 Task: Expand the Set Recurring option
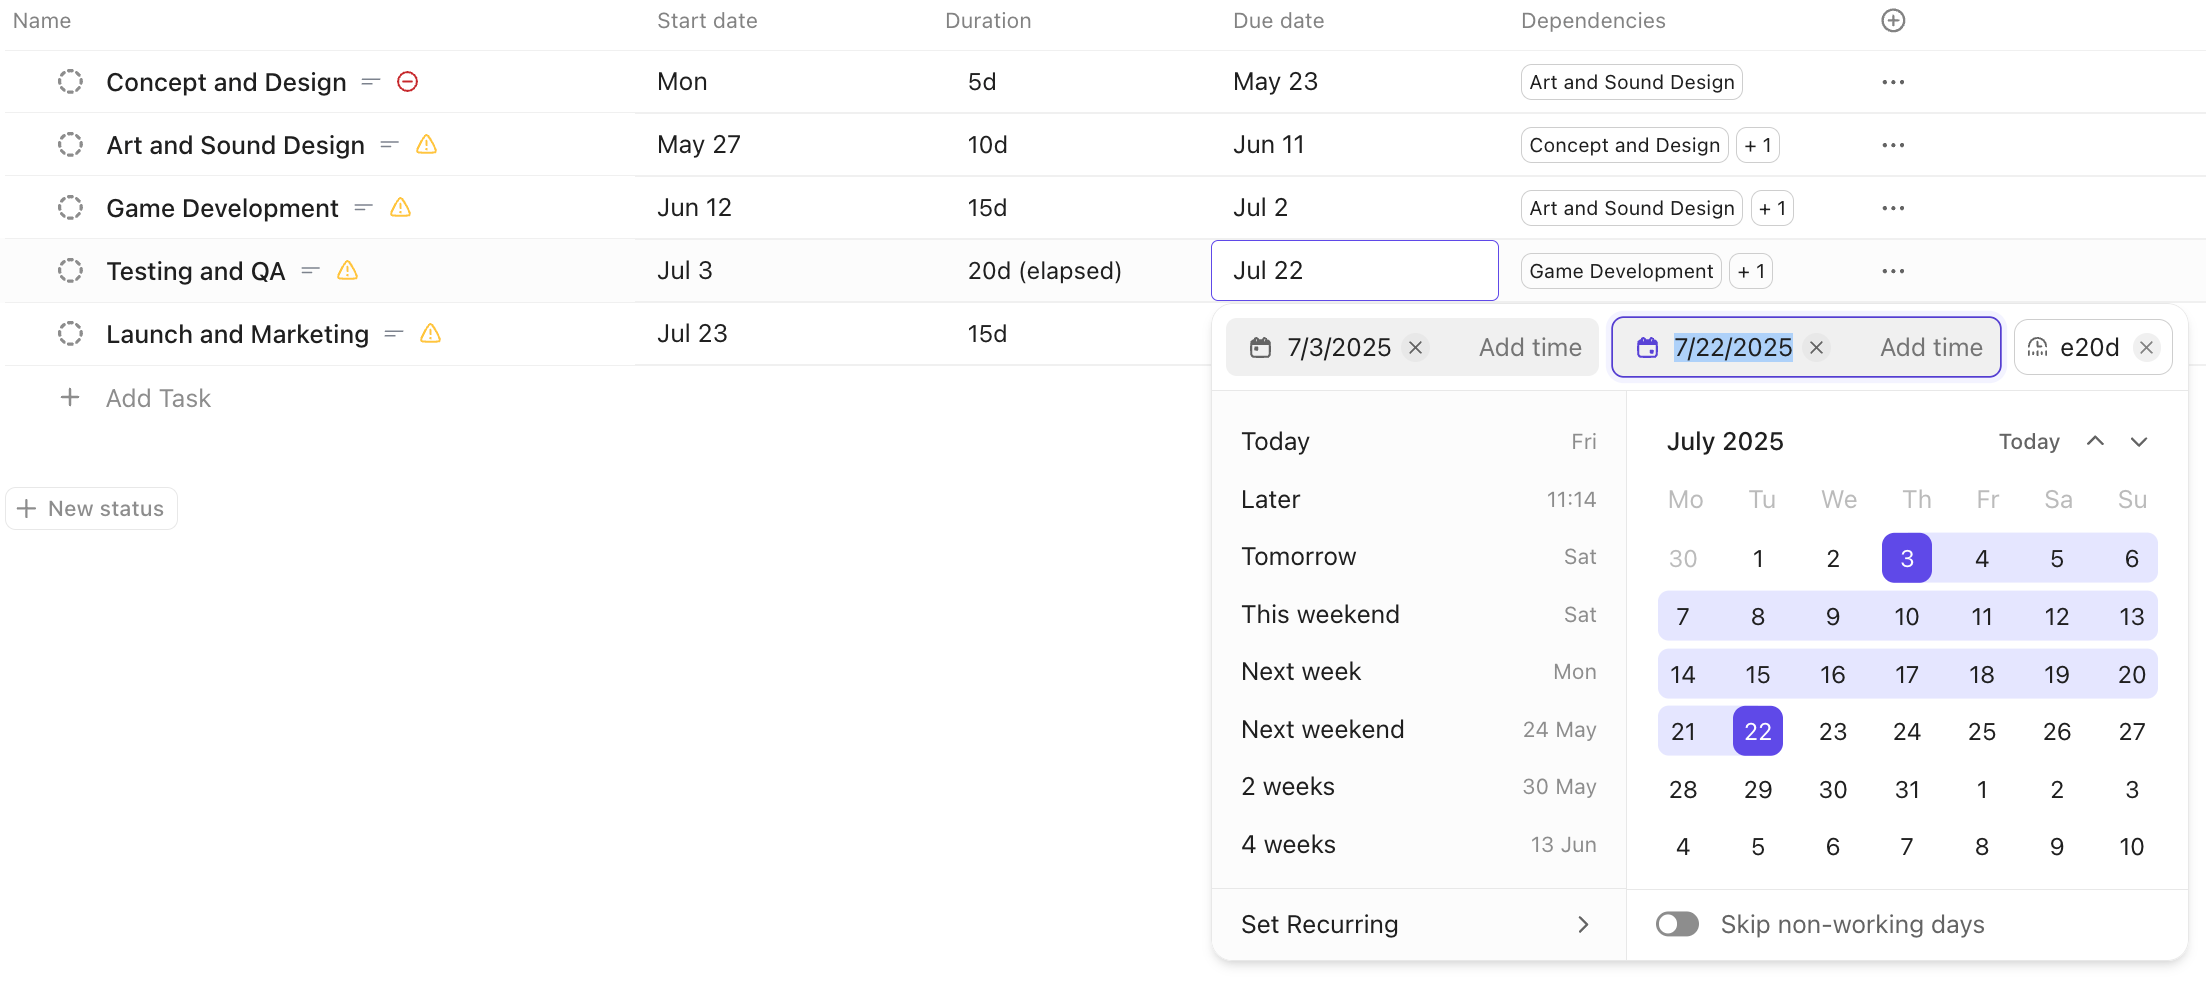pyautogui.click(x=1419, y=925)
